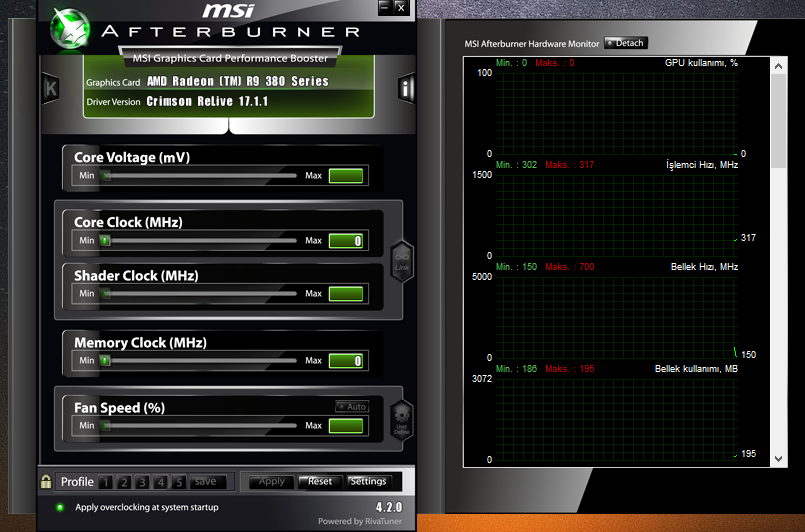The image size is (805, 532).
Task: Close the Afterburner window
Action: coord(401,7)
